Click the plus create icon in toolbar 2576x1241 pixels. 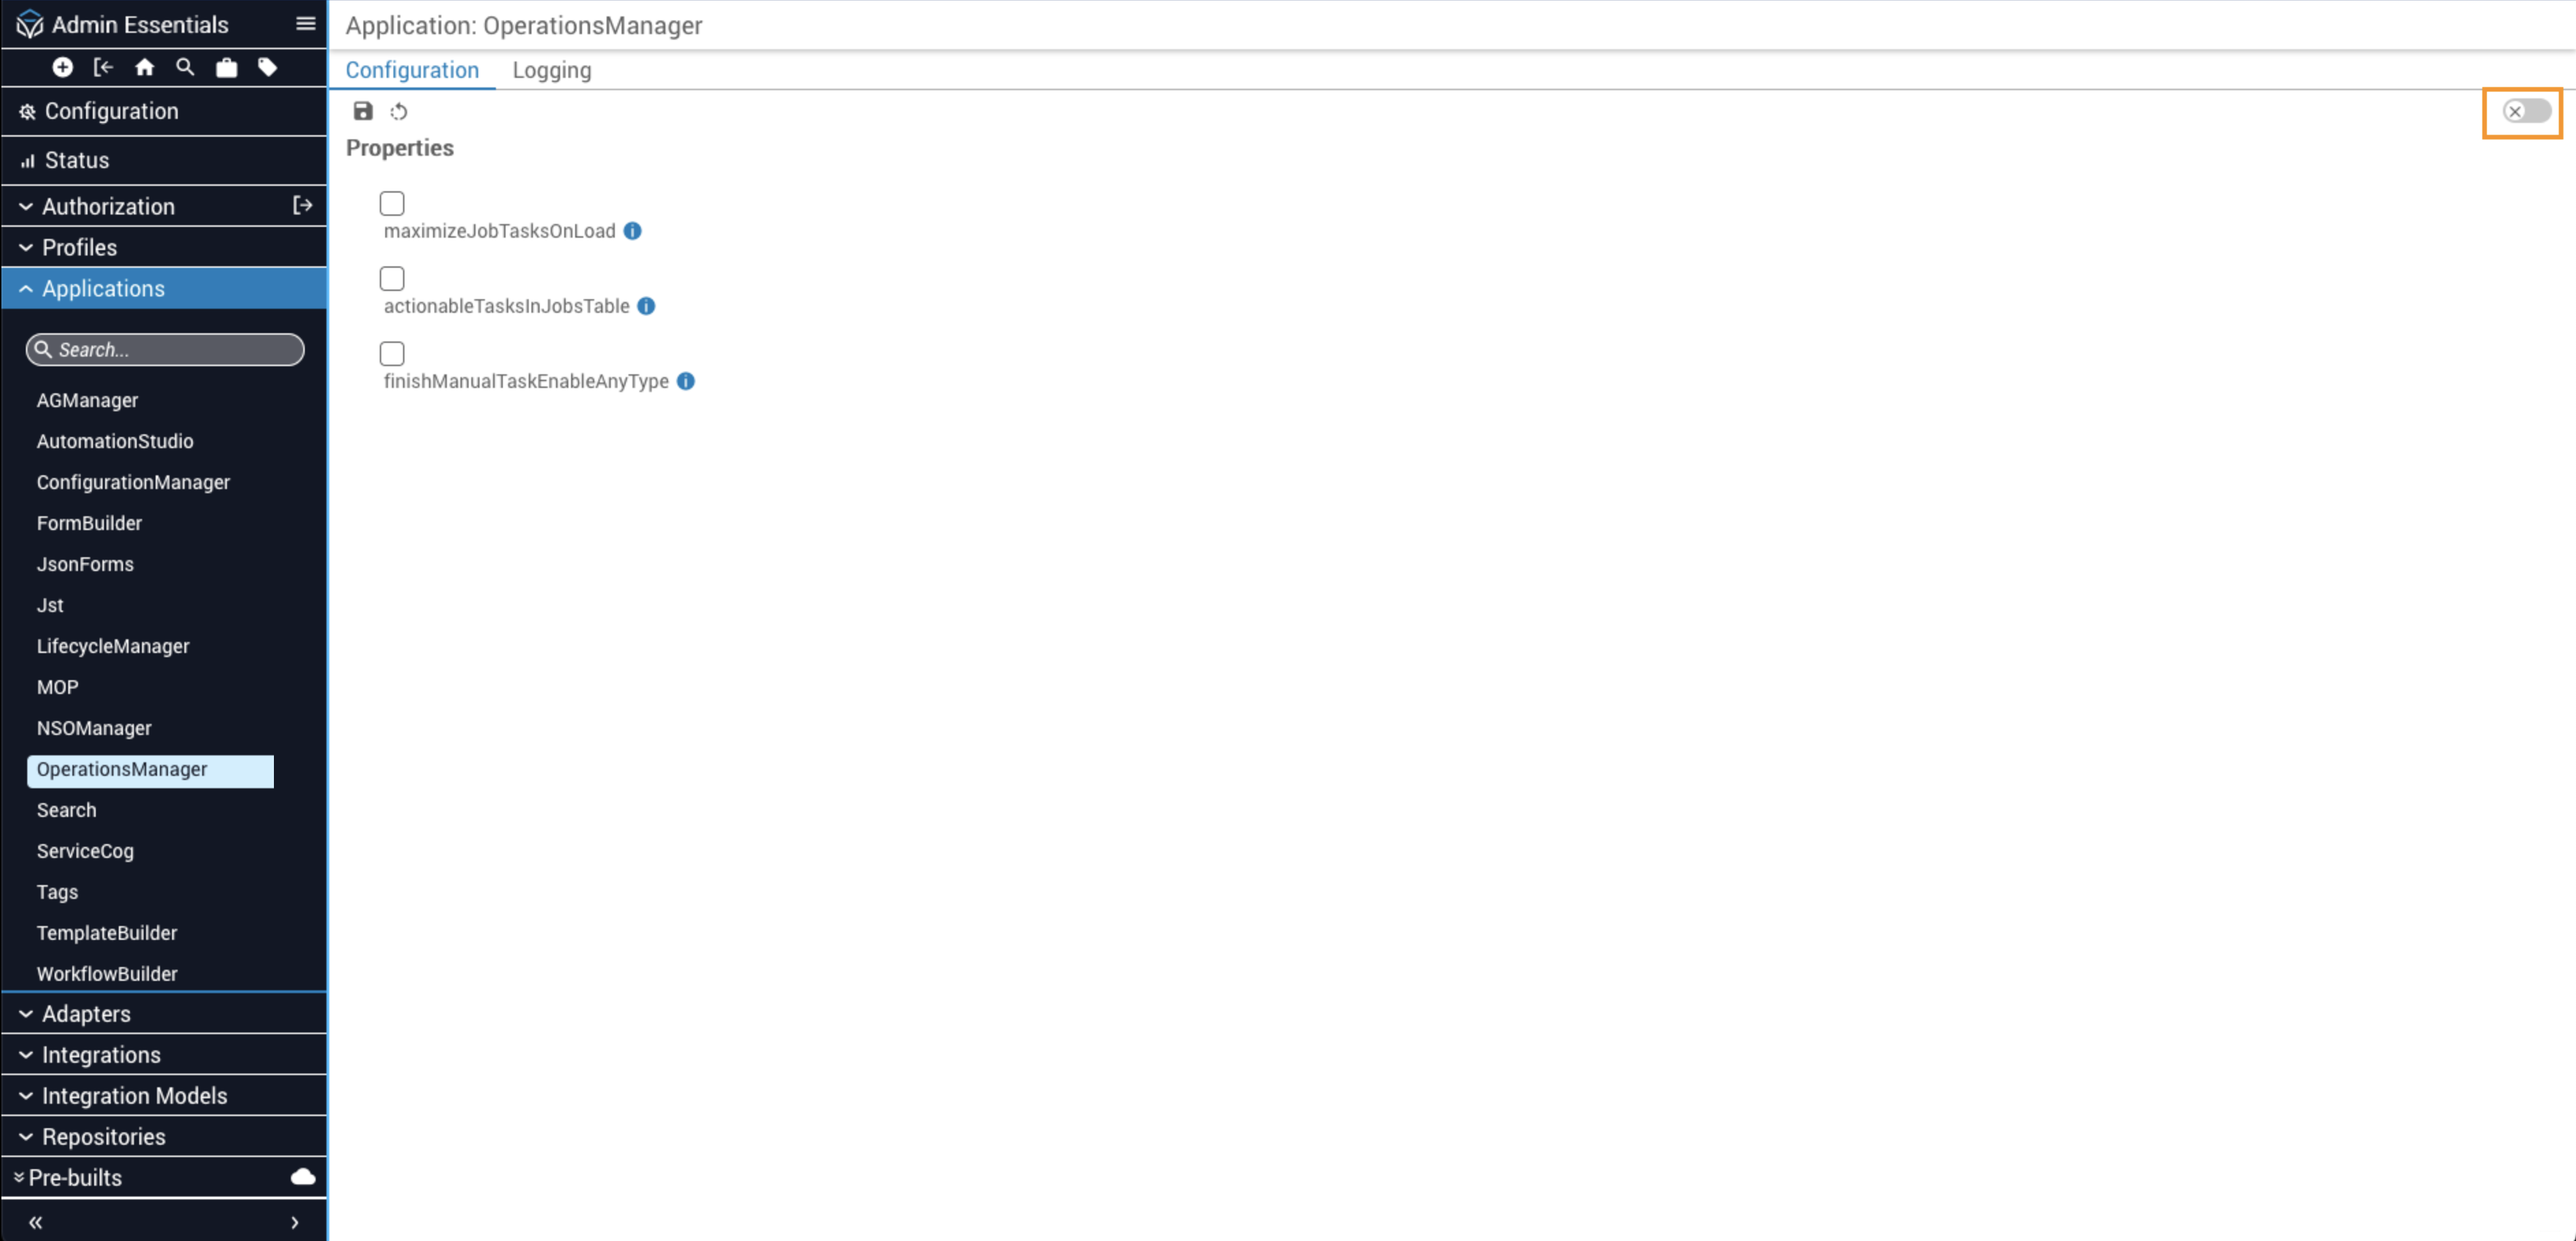(62, 67)
